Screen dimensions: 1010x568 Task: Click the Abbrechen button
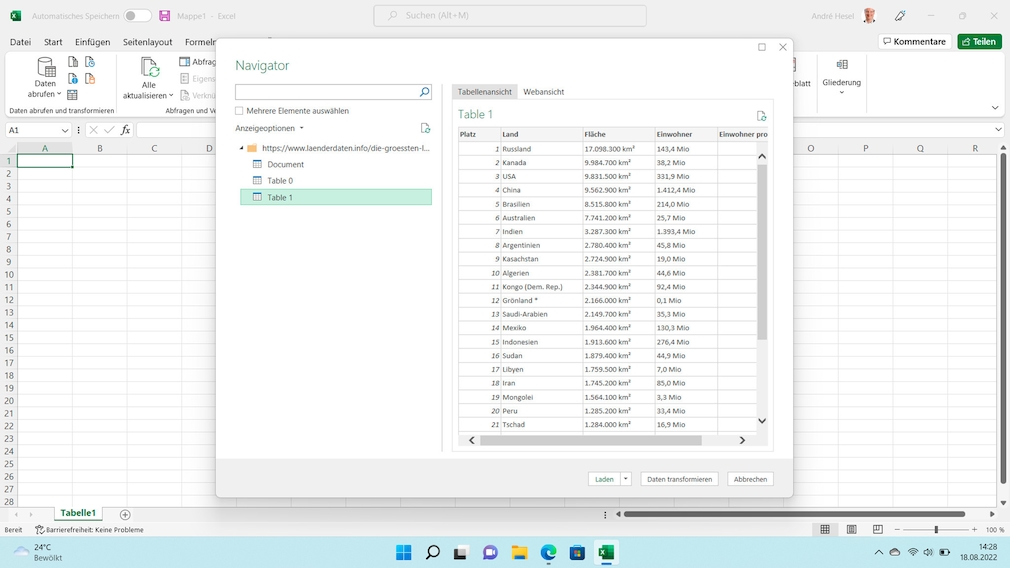750,479
